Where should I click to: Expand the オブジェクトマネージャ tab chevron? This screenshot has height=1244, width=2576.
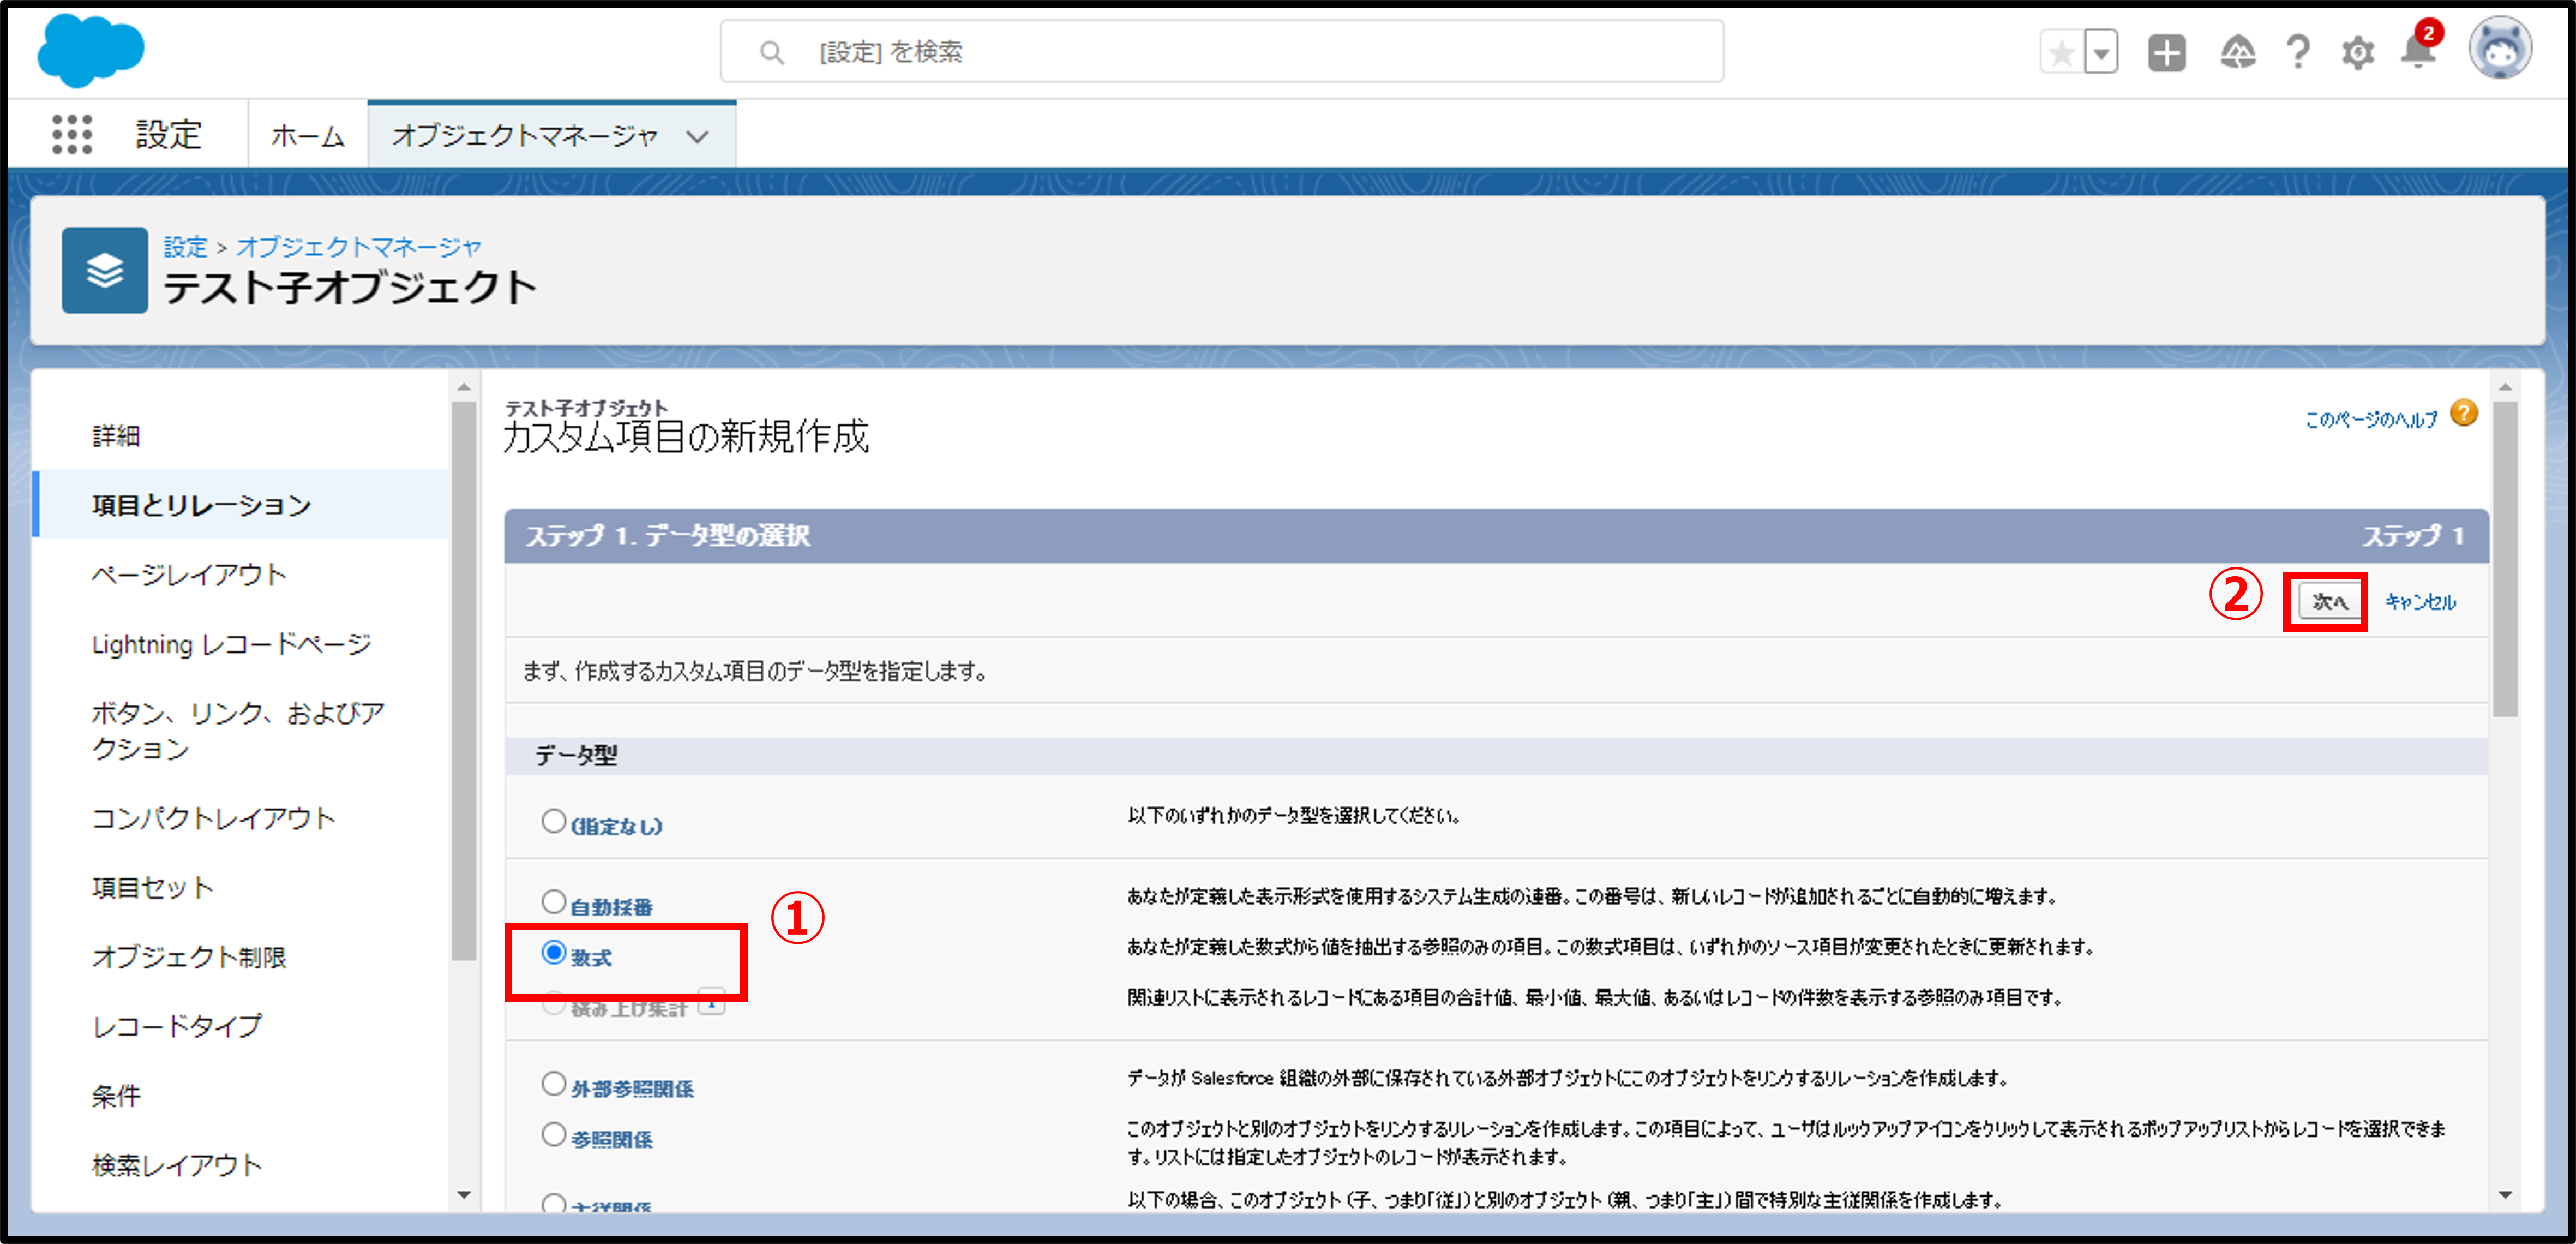click(698, 136)
